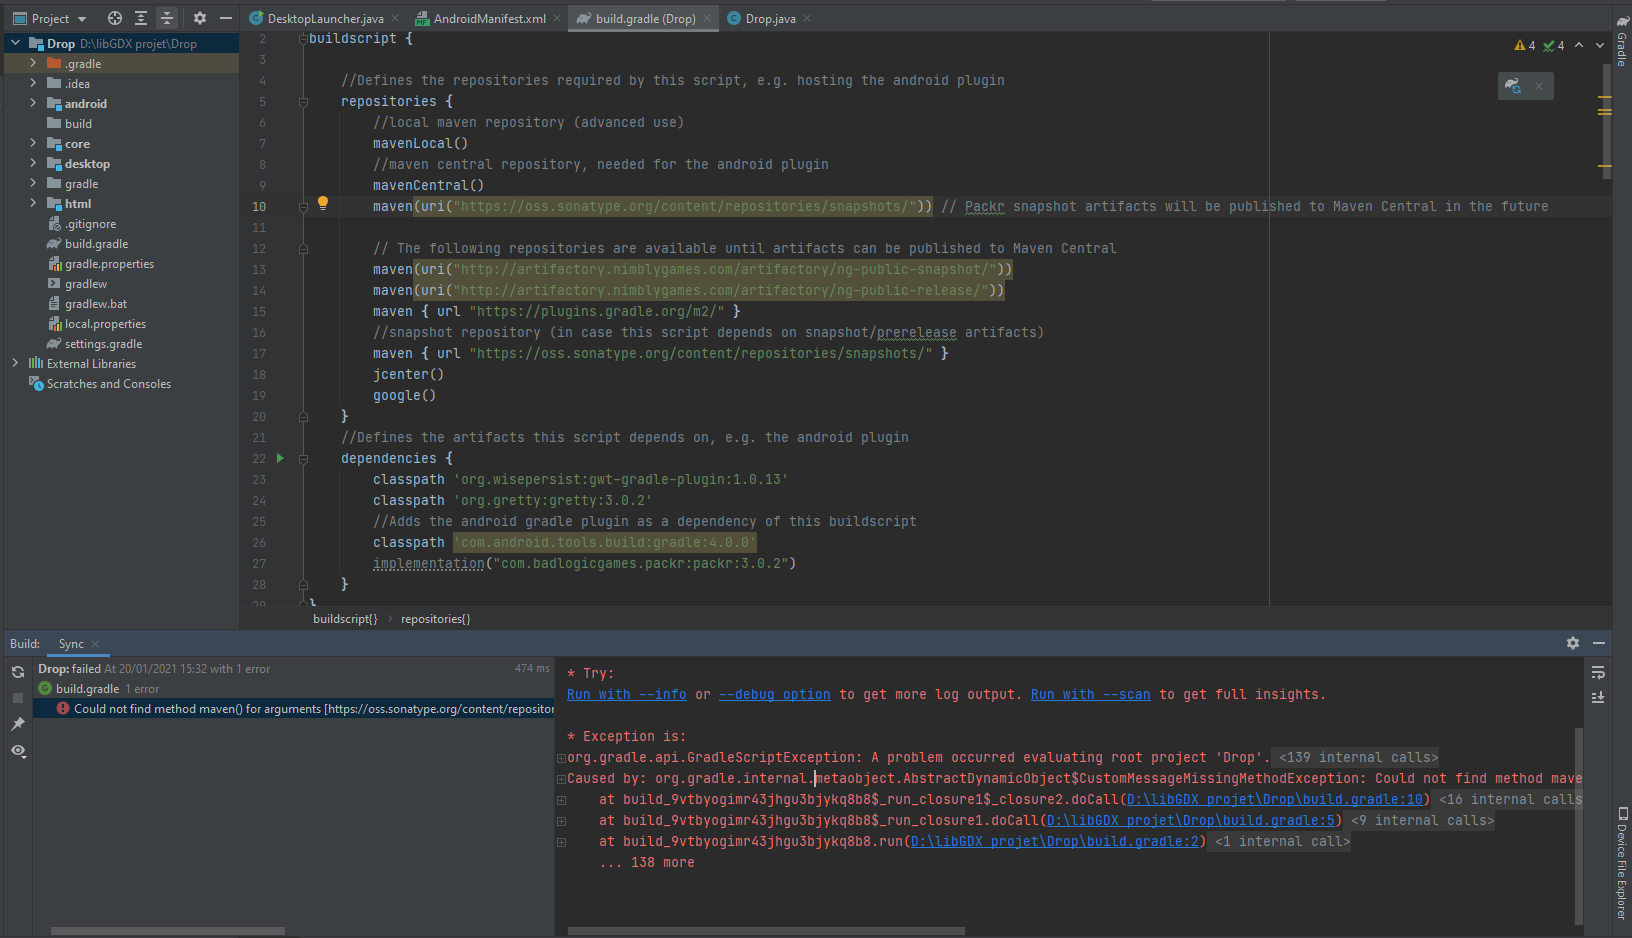Re-run the Gradle sync in Build panel
Image resolution: width=1632 pixels, height=938 pixels.
tap(17, 672)
